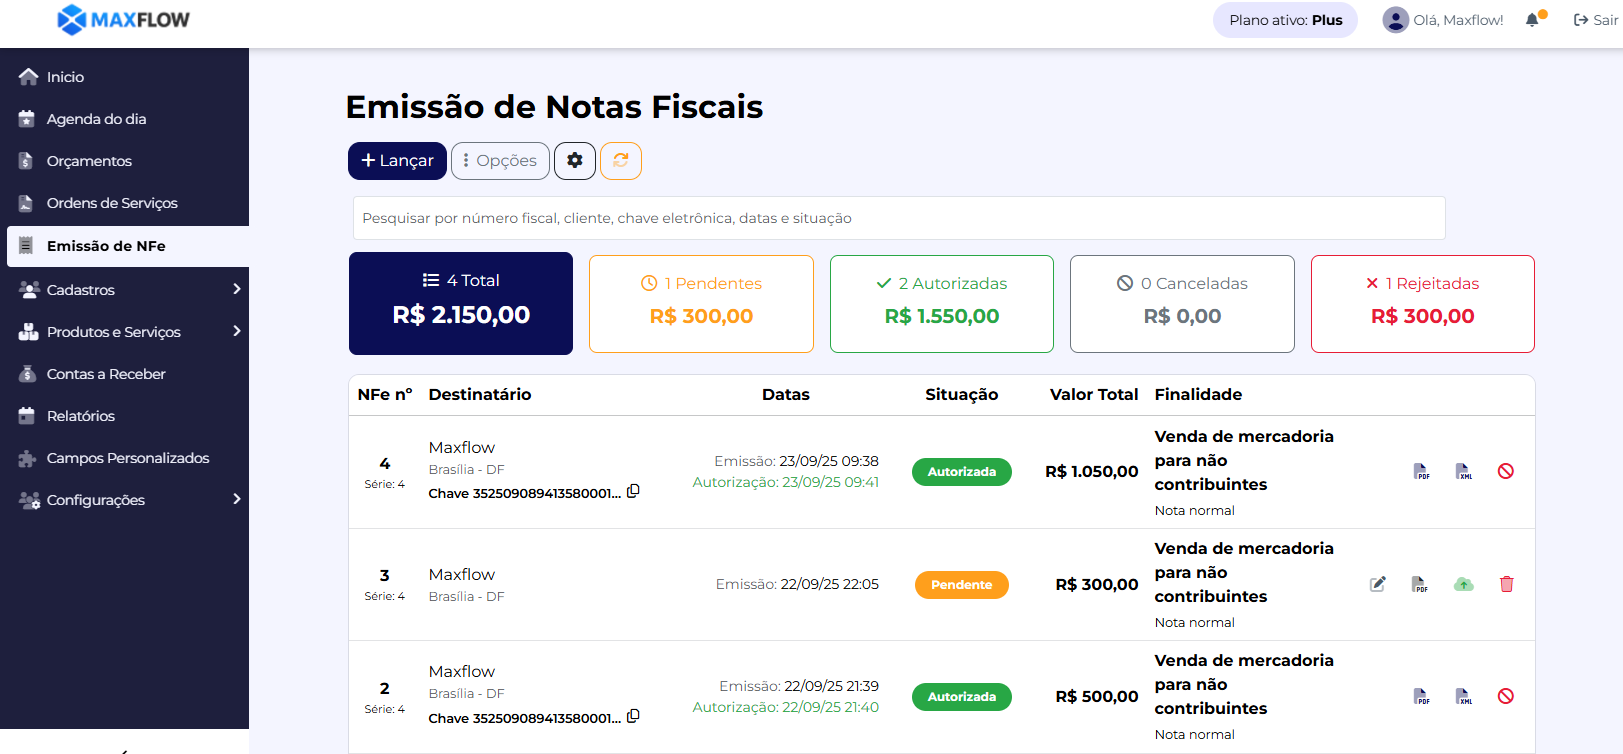Delete NFe 3 with the trash icon
Image resolution: width=1623 pixels, height=754 pixels.
(1507, 584)
